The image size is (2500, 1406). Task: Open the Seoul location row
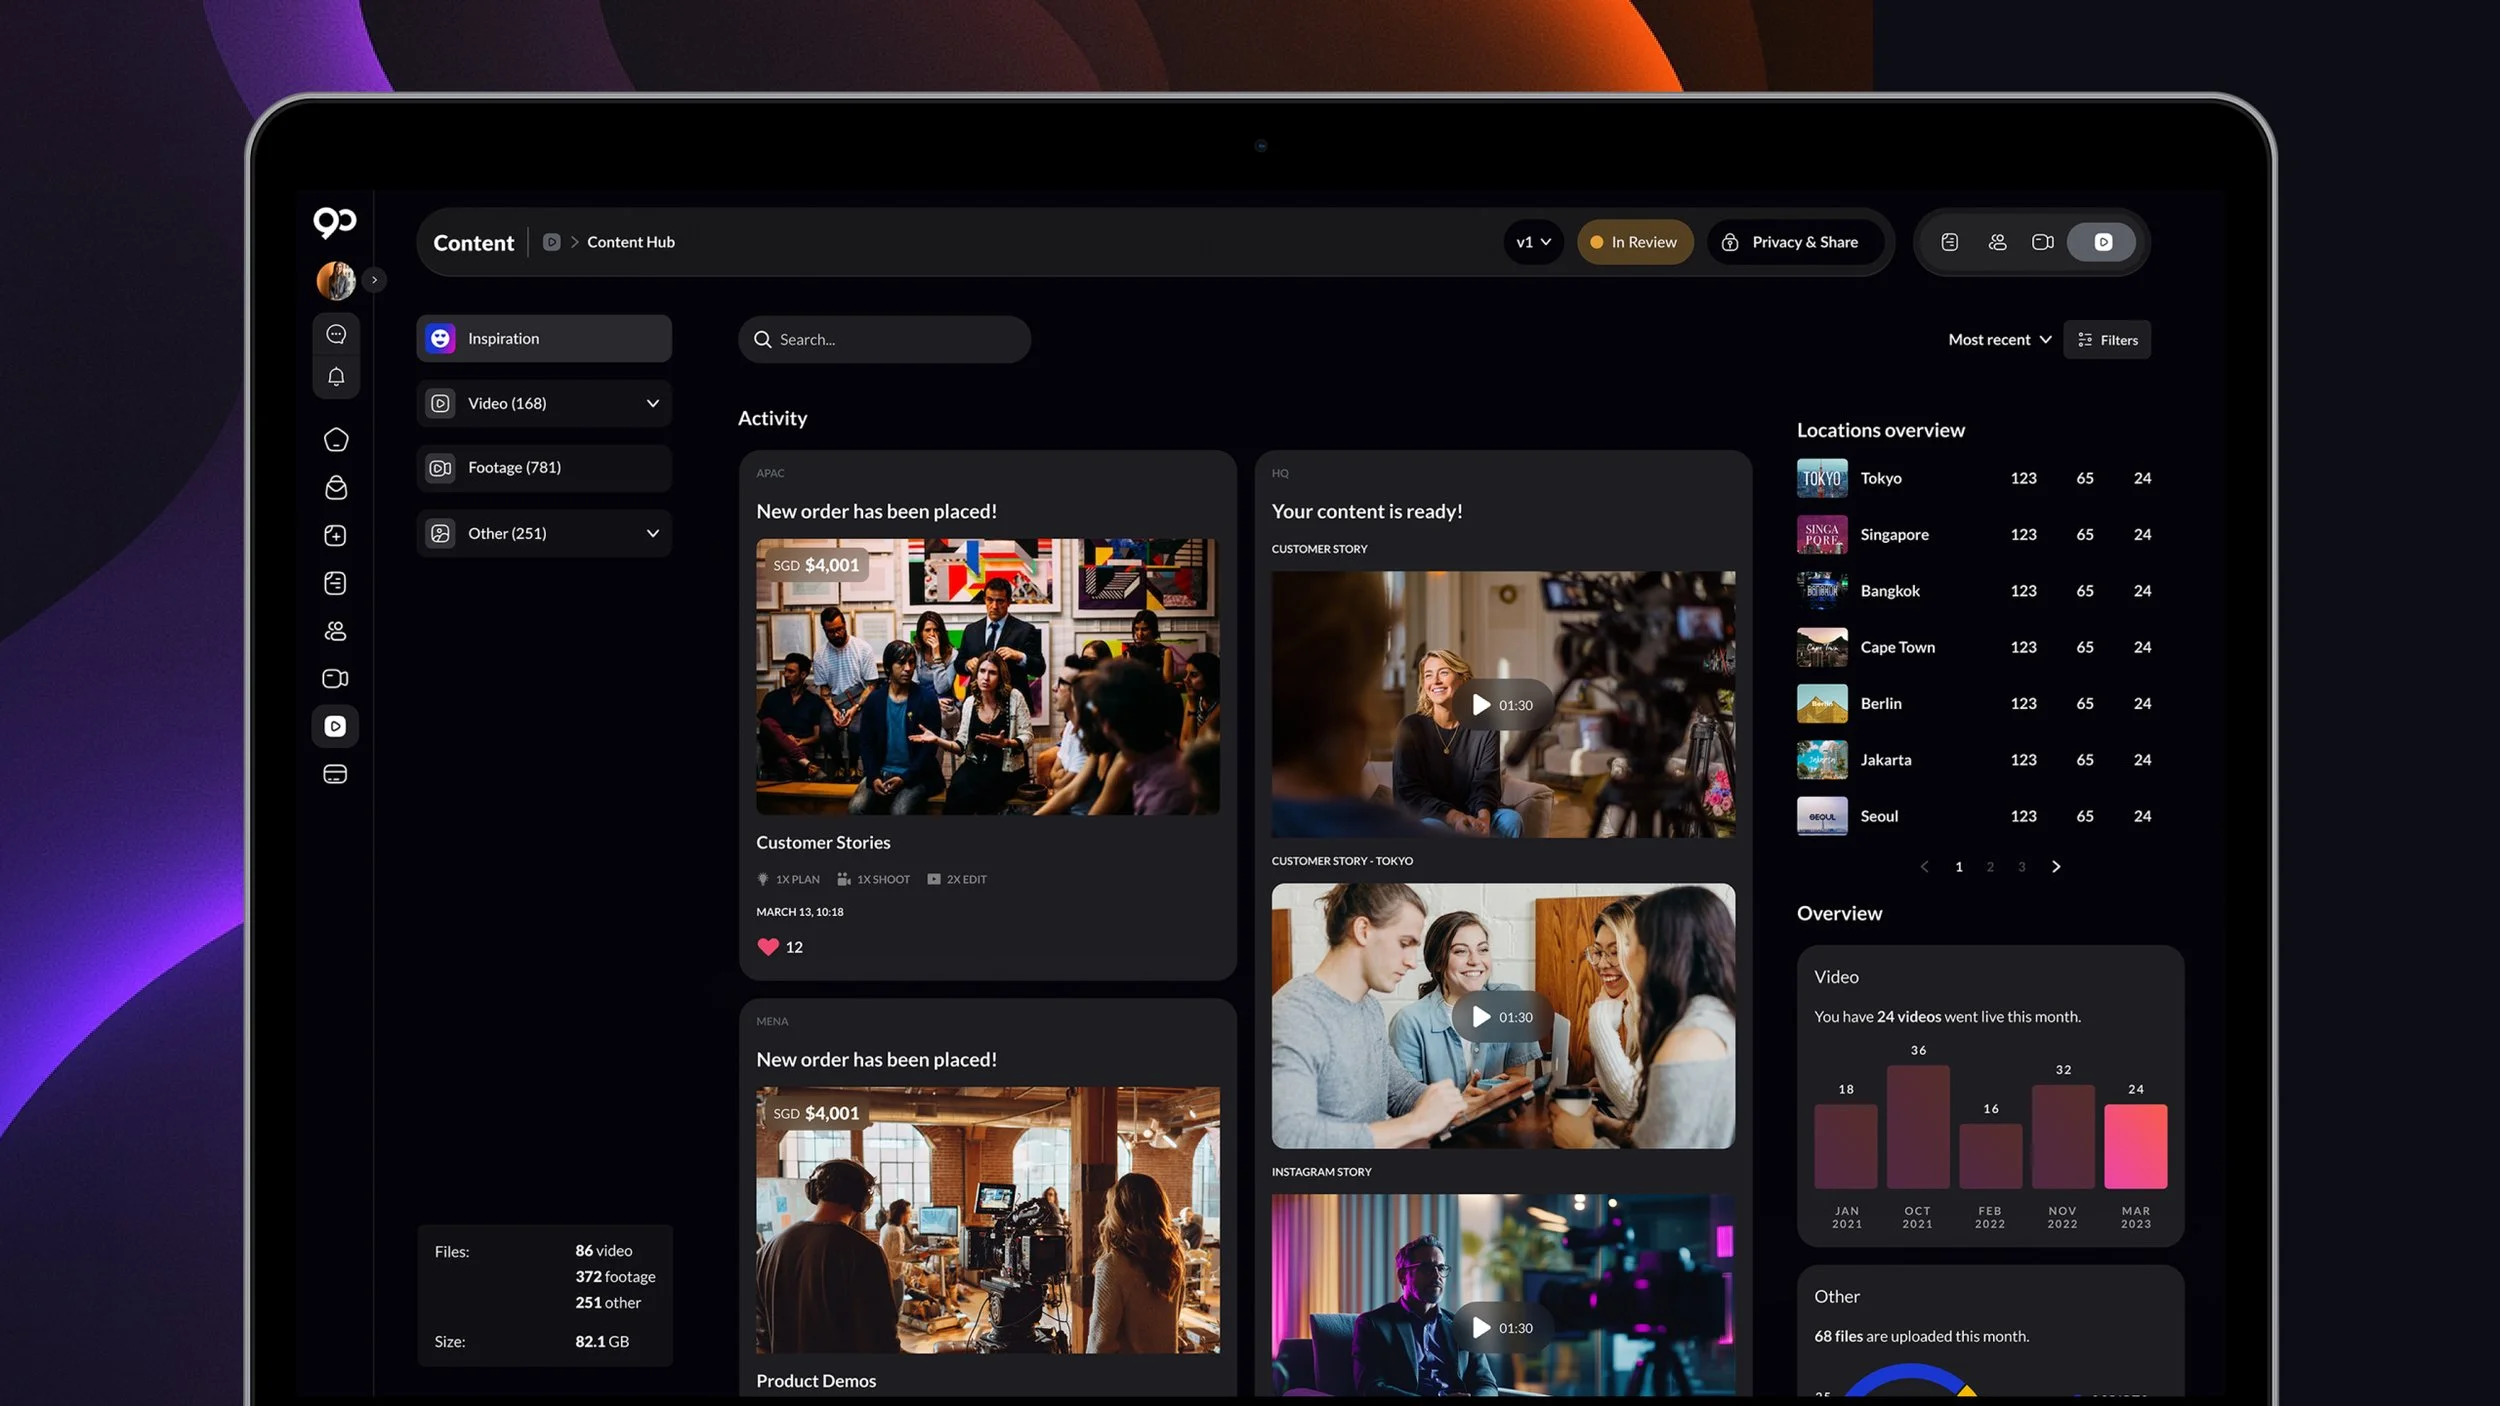(x=1974, y=816)
